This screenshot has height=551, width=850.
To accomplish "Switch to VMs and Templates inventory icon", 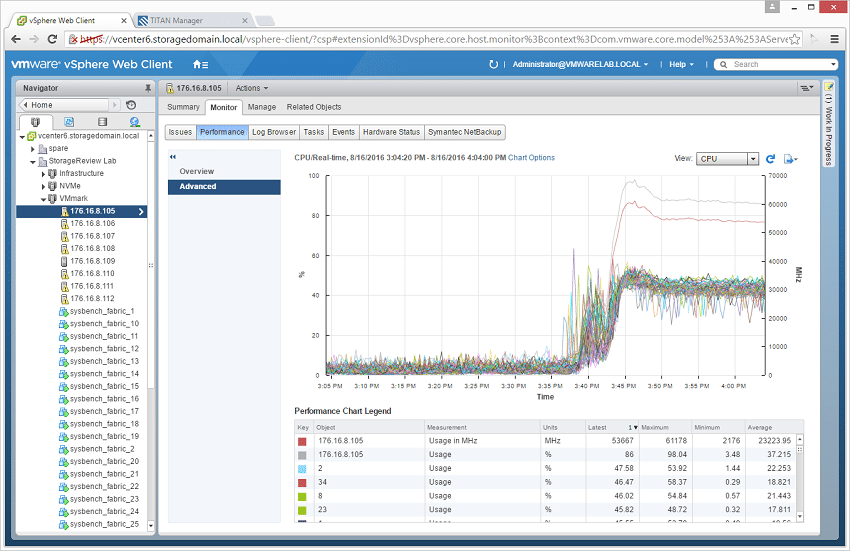I will (x=69, y=122).
